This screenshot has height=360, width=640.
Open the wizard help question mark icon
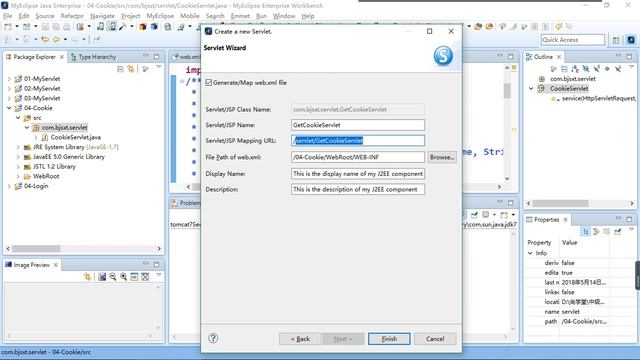click(213, 338)
